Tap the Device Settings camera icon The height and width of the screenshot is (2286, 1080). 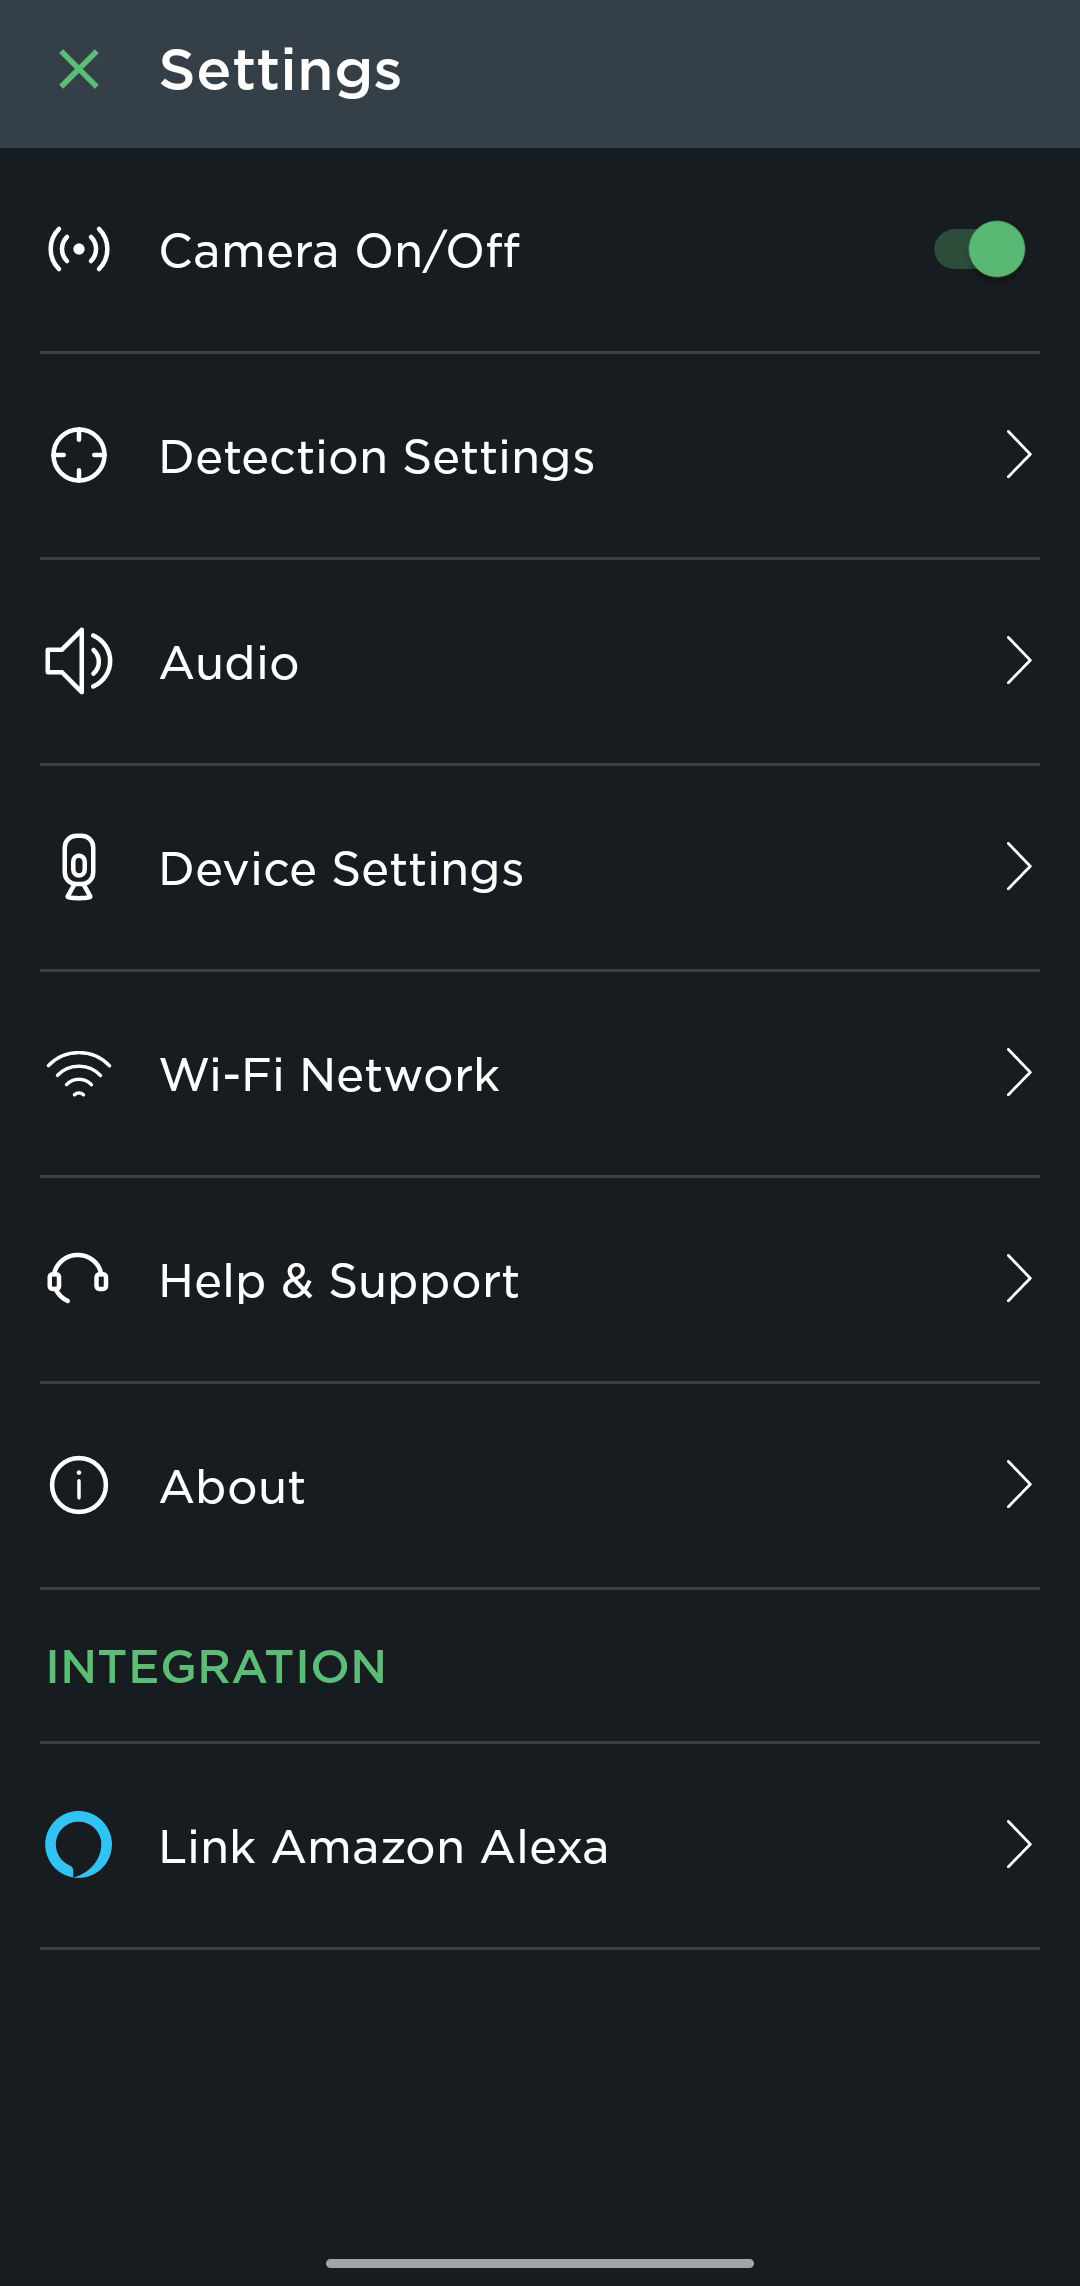coord(79,867)
